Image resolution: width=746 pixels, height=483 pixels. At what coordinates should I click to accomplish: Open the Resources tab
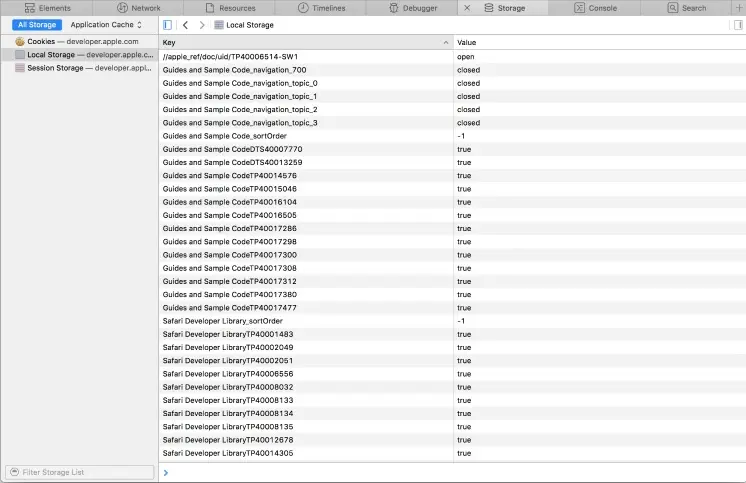(x=229, y=8)
